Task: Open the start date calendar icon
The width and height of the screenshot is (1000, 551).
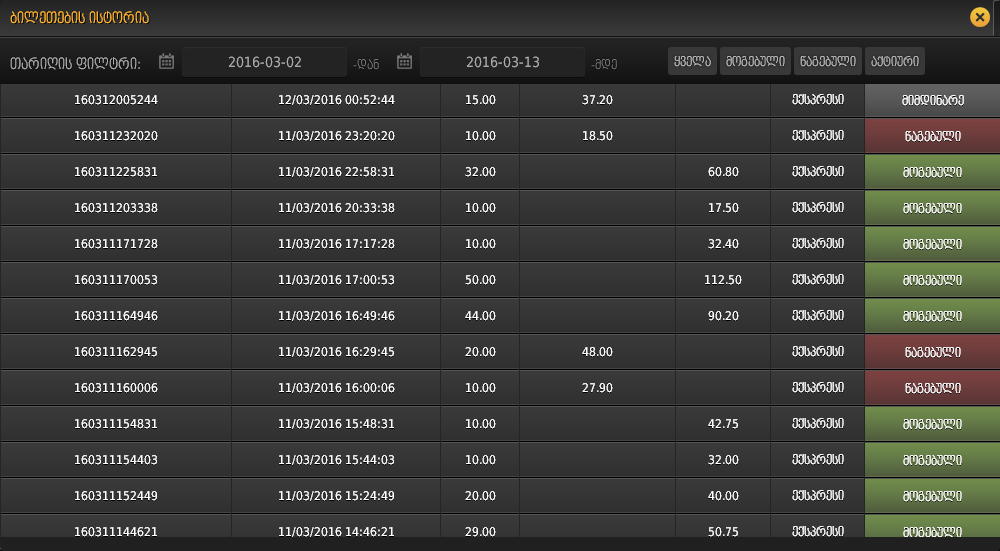Action: click(166, 61)
